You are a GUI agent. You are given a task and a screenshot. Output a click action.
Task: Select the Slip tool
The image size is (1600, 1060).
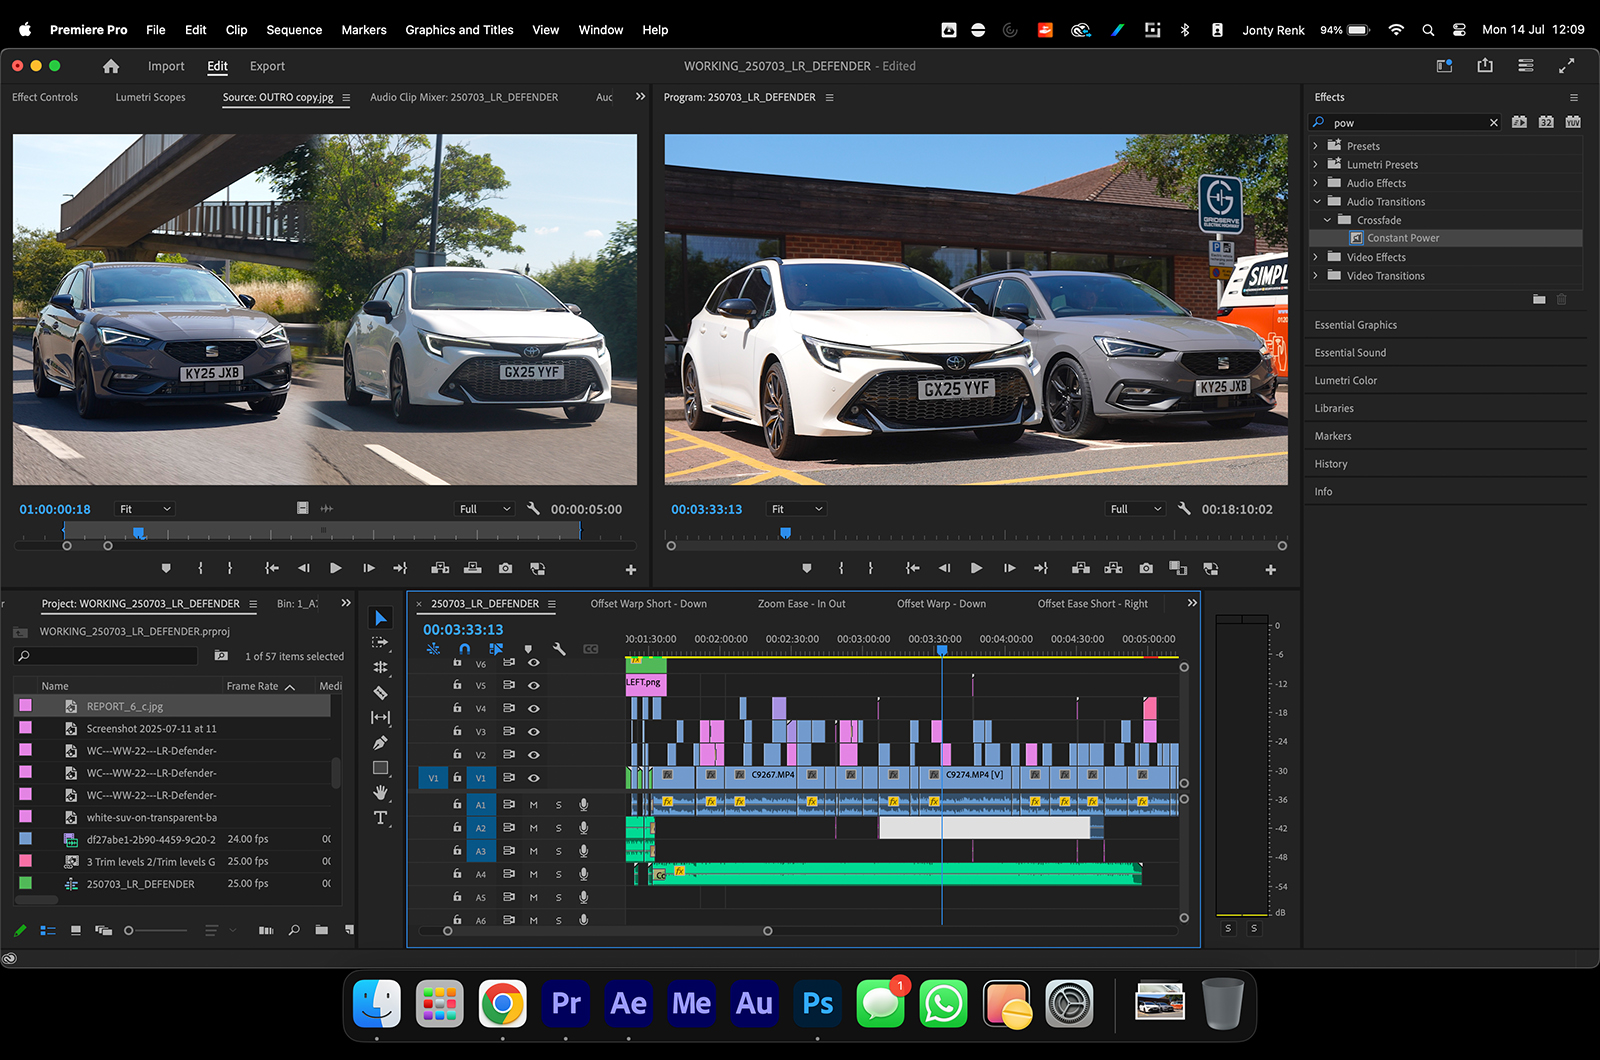tap(380, 717)
